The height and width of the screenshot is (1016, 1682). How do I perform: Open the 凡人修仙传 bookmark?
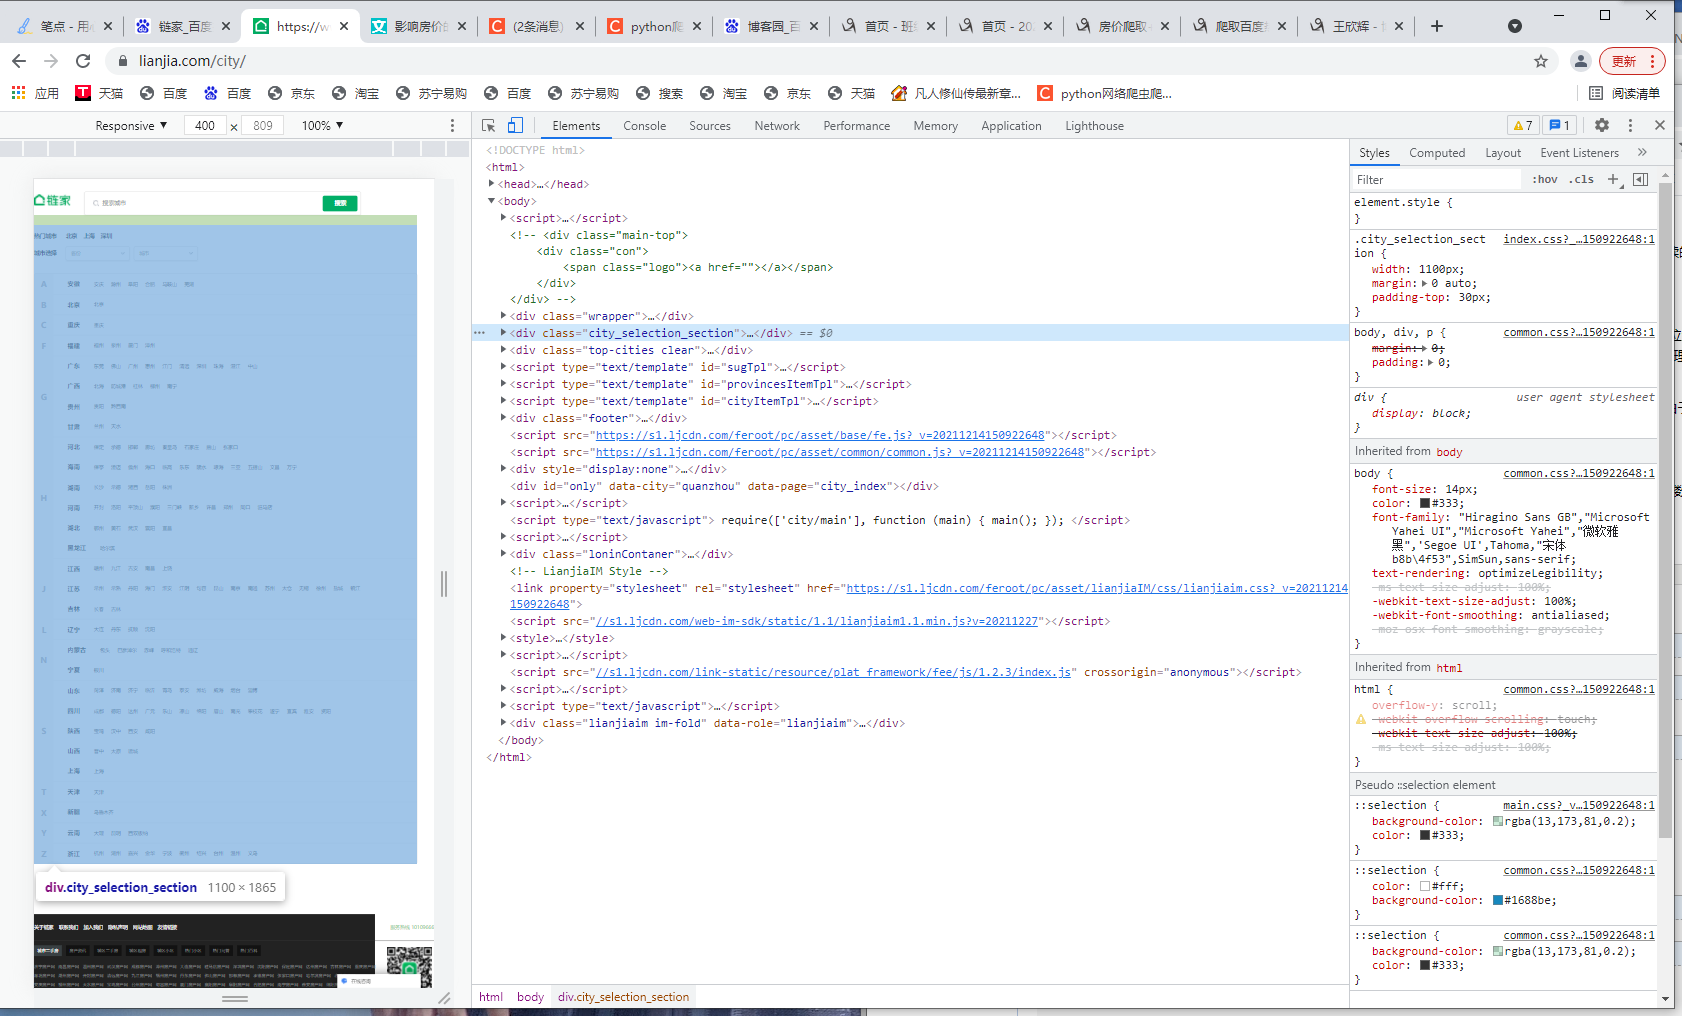956,93
